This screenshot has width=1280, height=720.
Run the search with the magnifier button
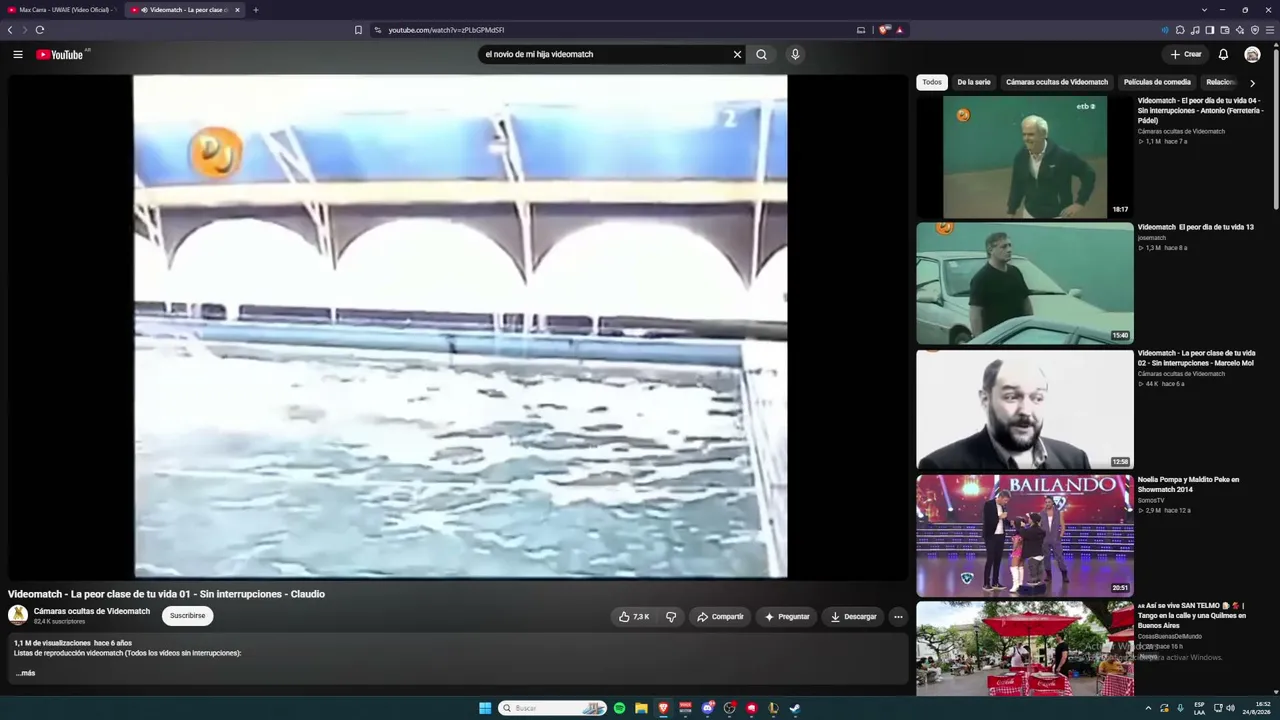(761, 55)
